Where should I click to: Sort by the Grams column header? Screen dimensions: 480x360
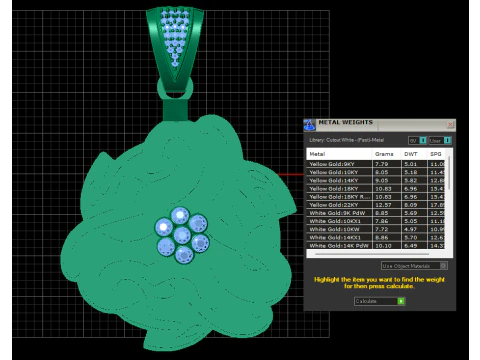click(386, 154)
